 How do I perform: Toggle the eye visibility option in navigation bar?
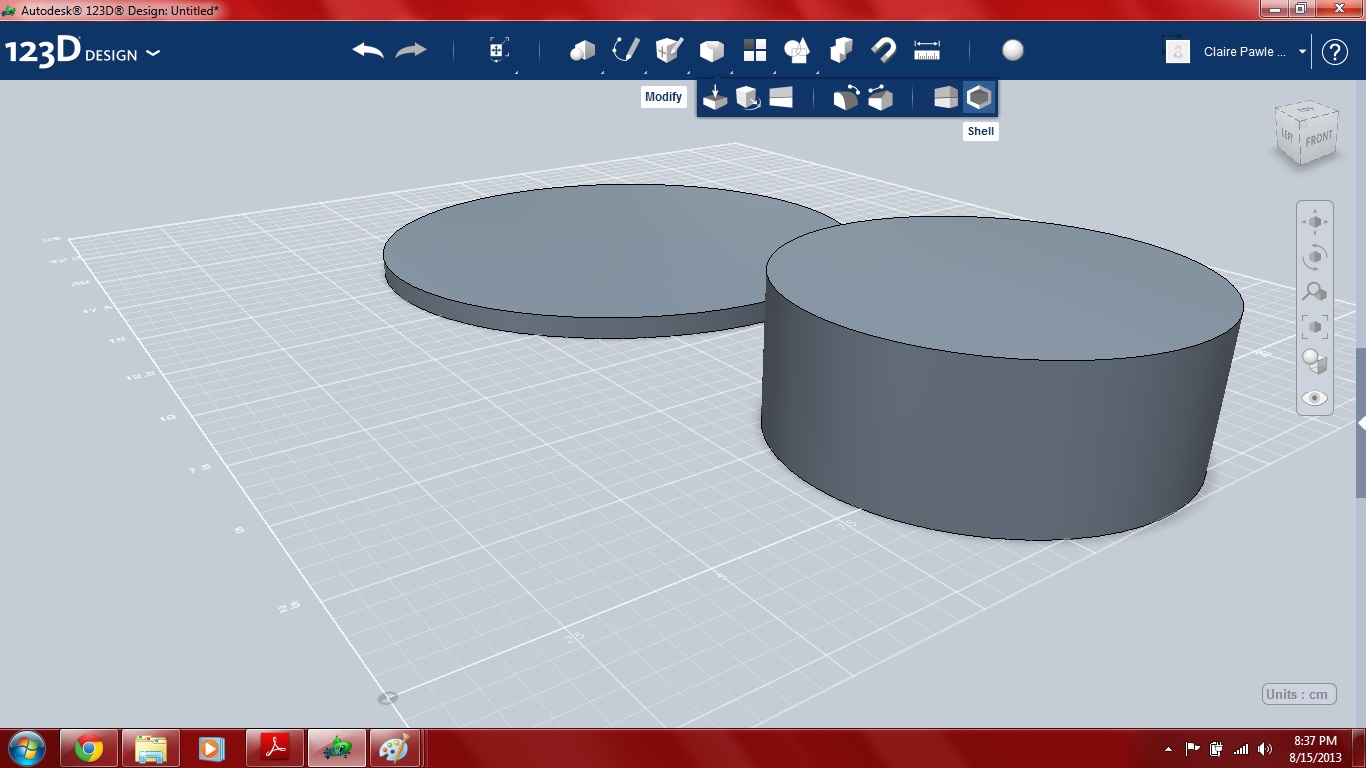pos(1314,398)
